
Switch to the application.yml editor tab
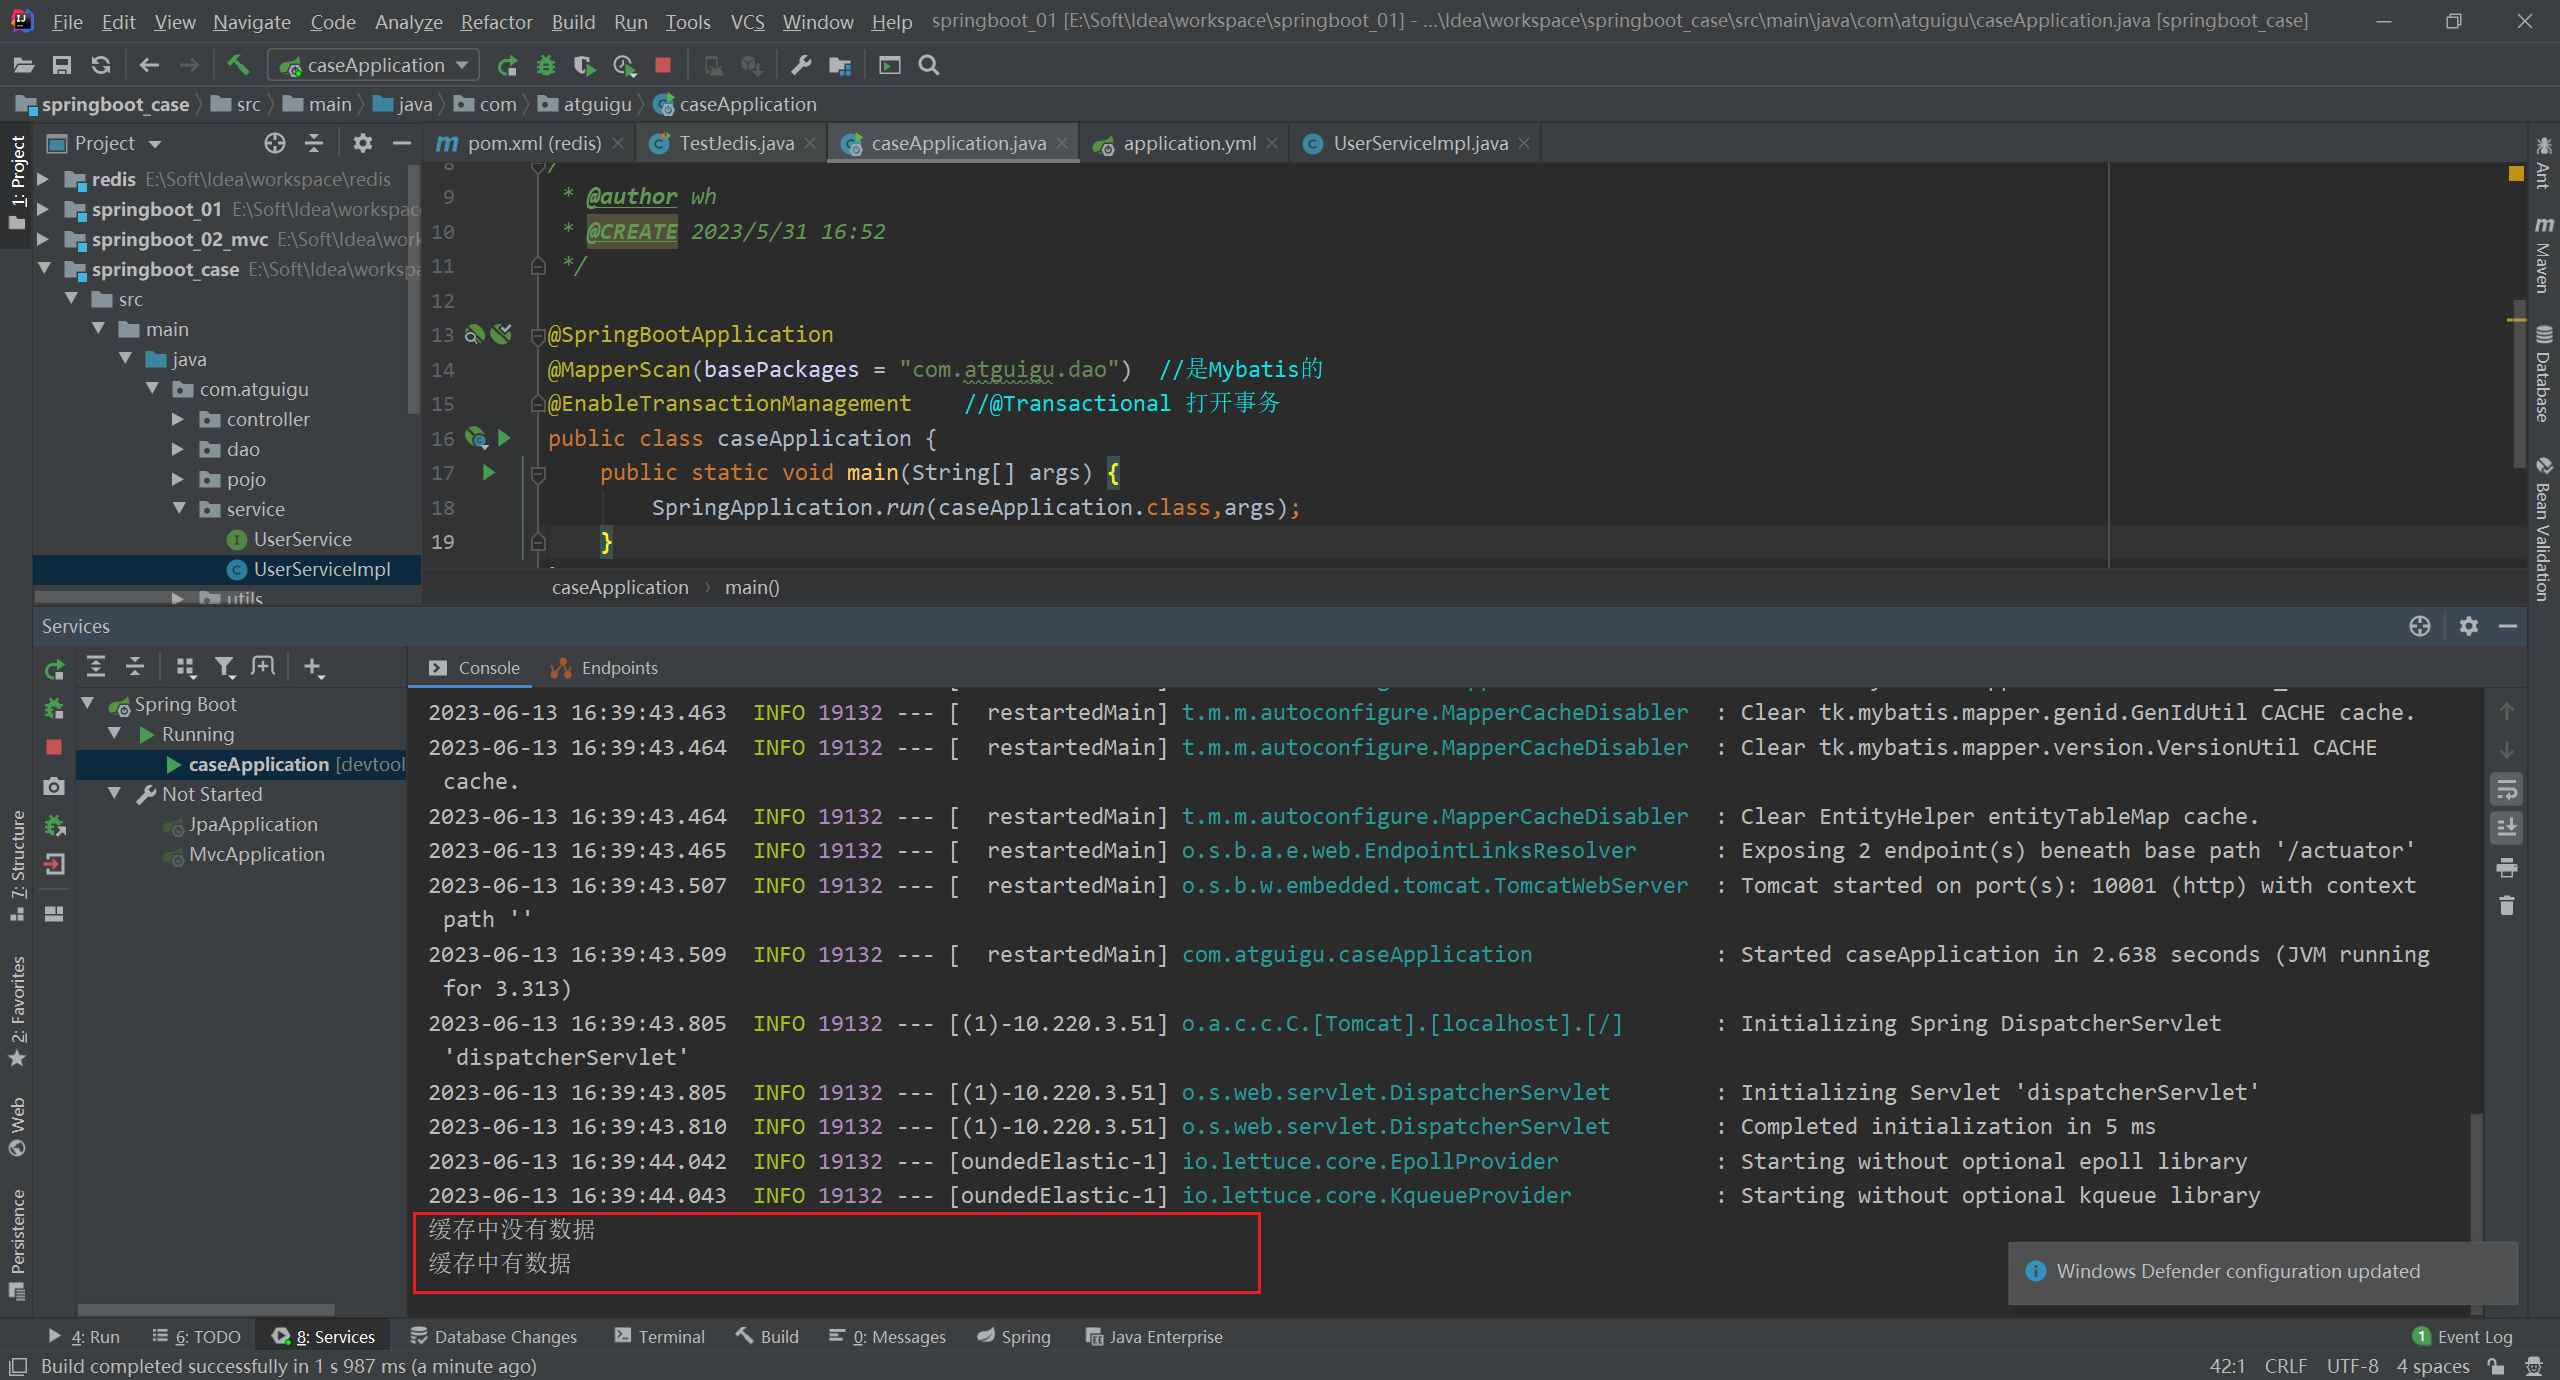(x=1189, y=143)
